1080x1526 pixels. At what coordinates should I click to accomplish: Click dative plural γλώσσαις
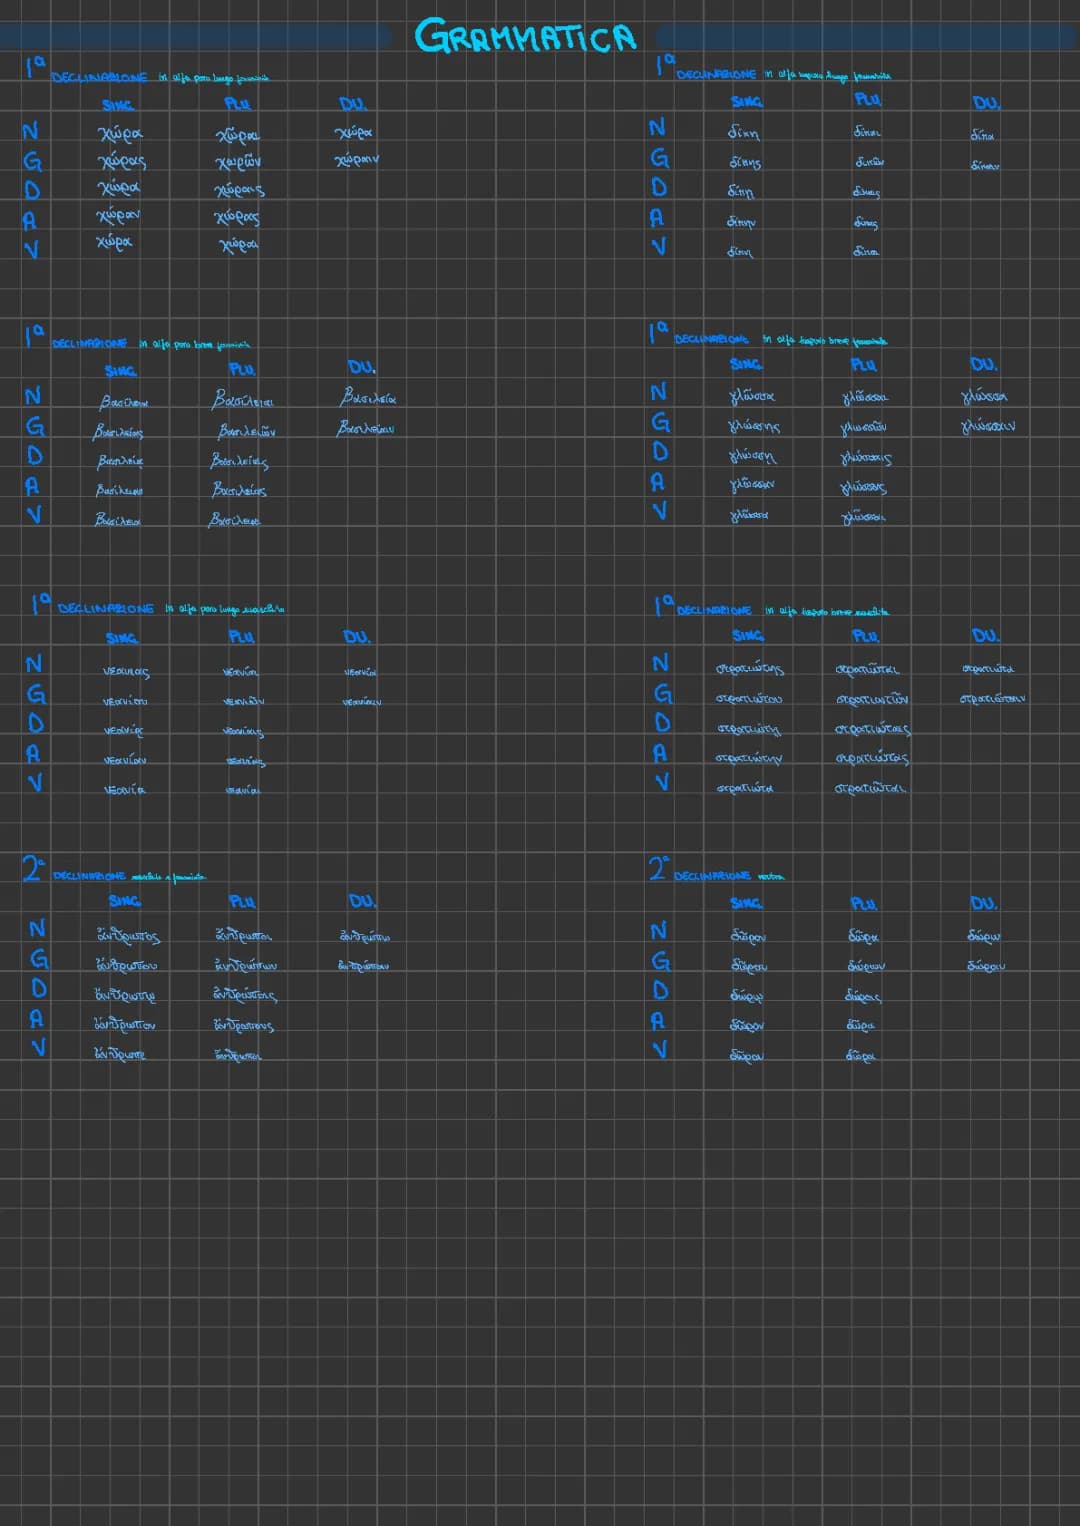[x=866, y=458]
